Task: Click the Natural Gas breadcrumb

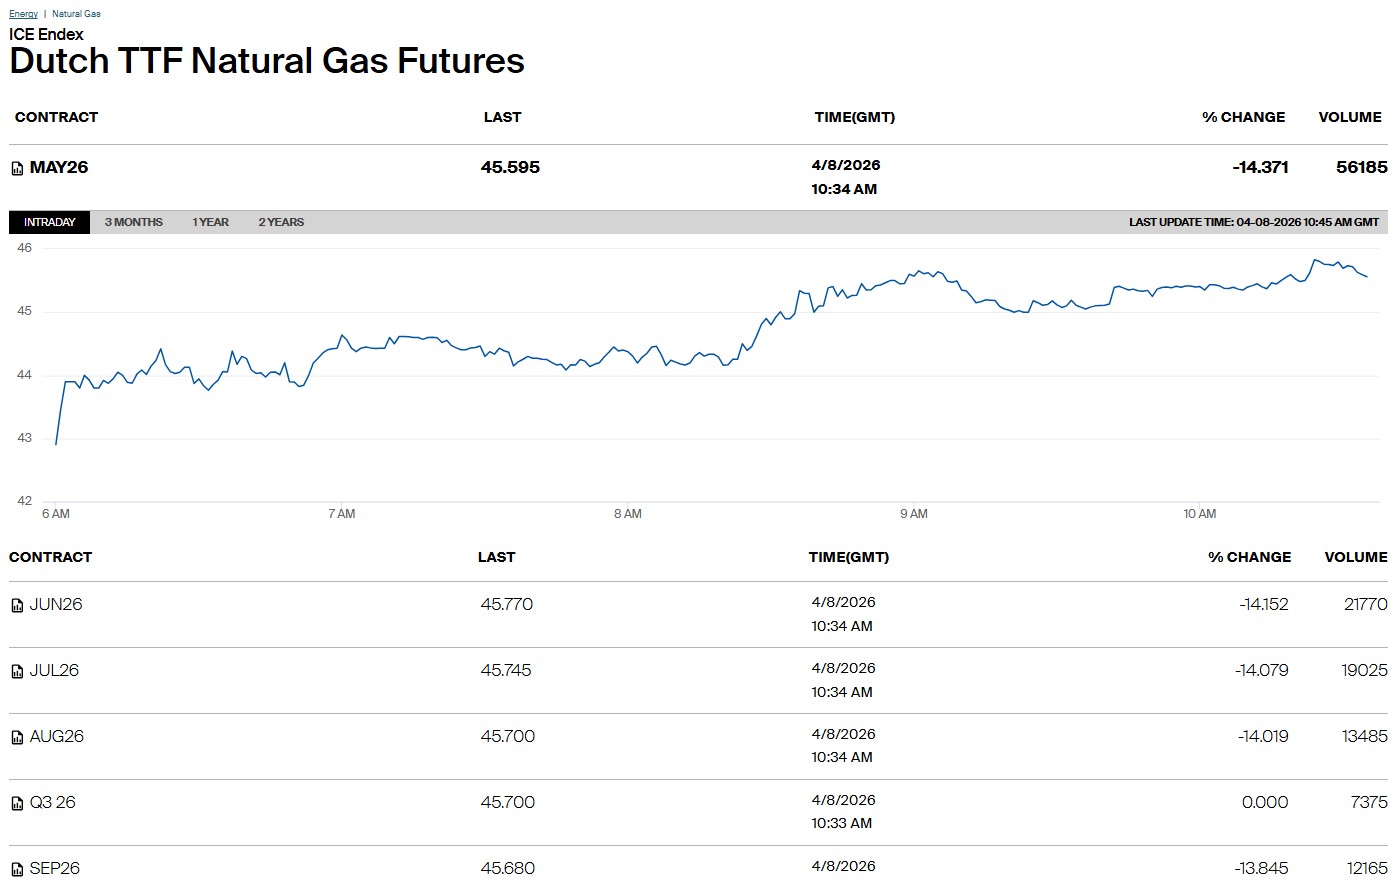Action: point(76,14)
